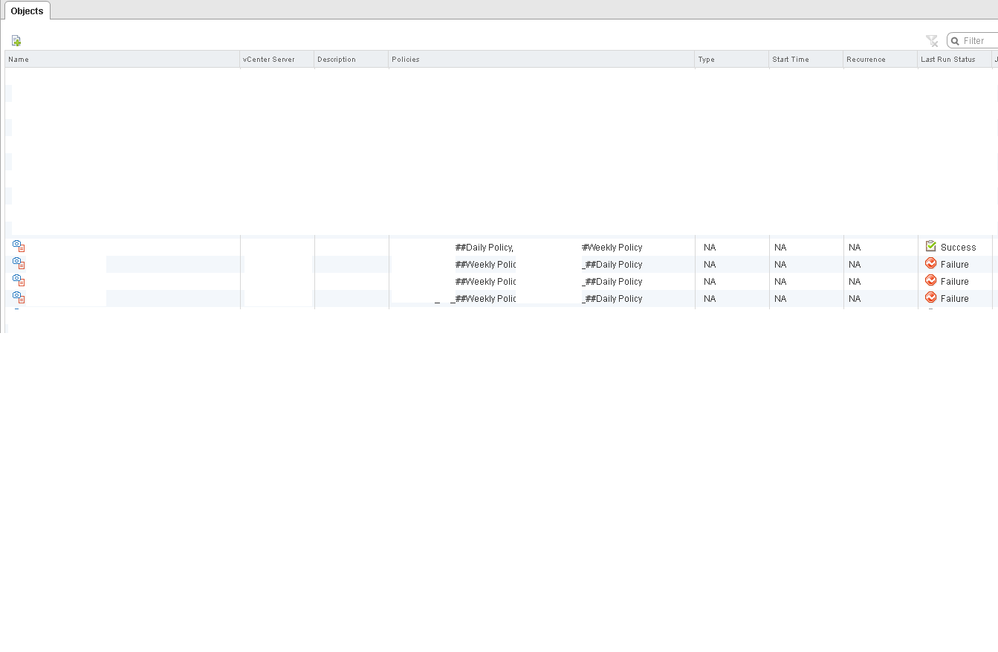Sort by the vCenter Server column header
Screen dimensions: 998x652
click(x=269, y=60)
